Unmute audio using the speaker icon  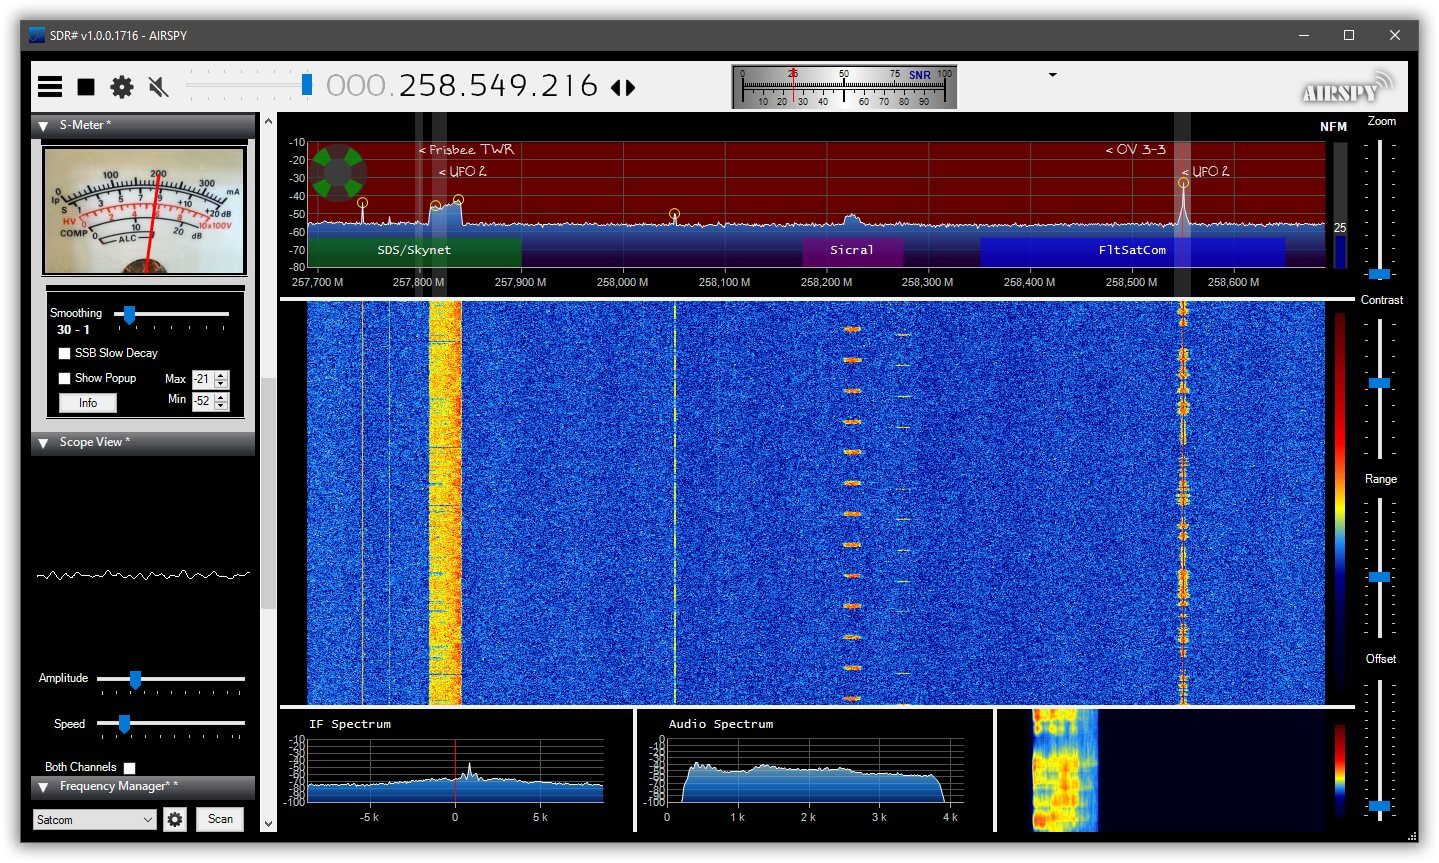[157, 86]
